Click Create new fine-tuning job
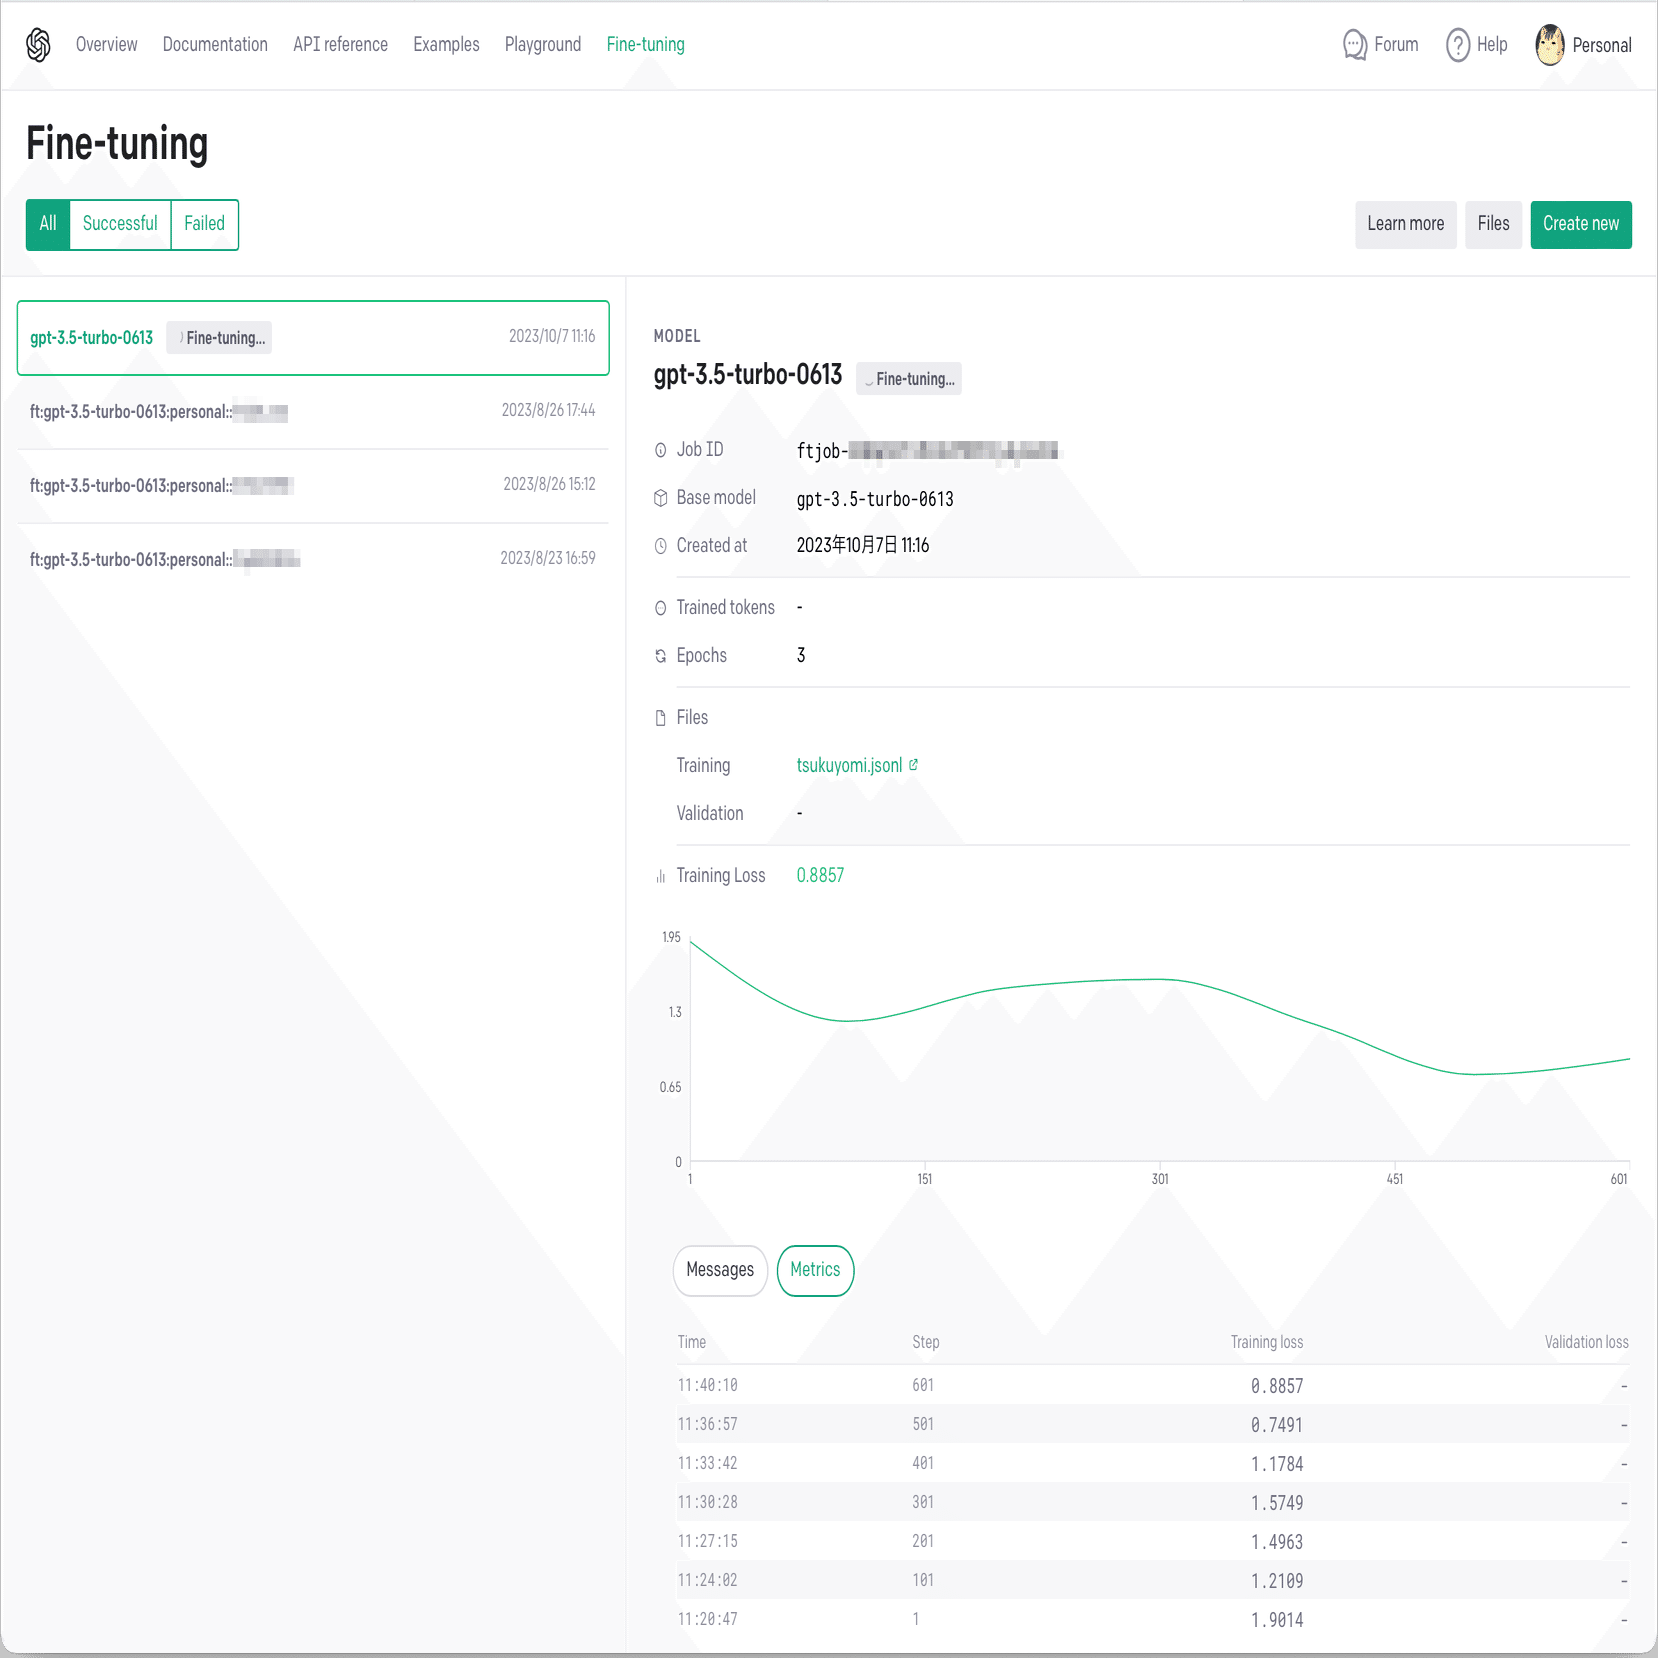This screenshot has height=1658, width=1658. [1580, 224]
